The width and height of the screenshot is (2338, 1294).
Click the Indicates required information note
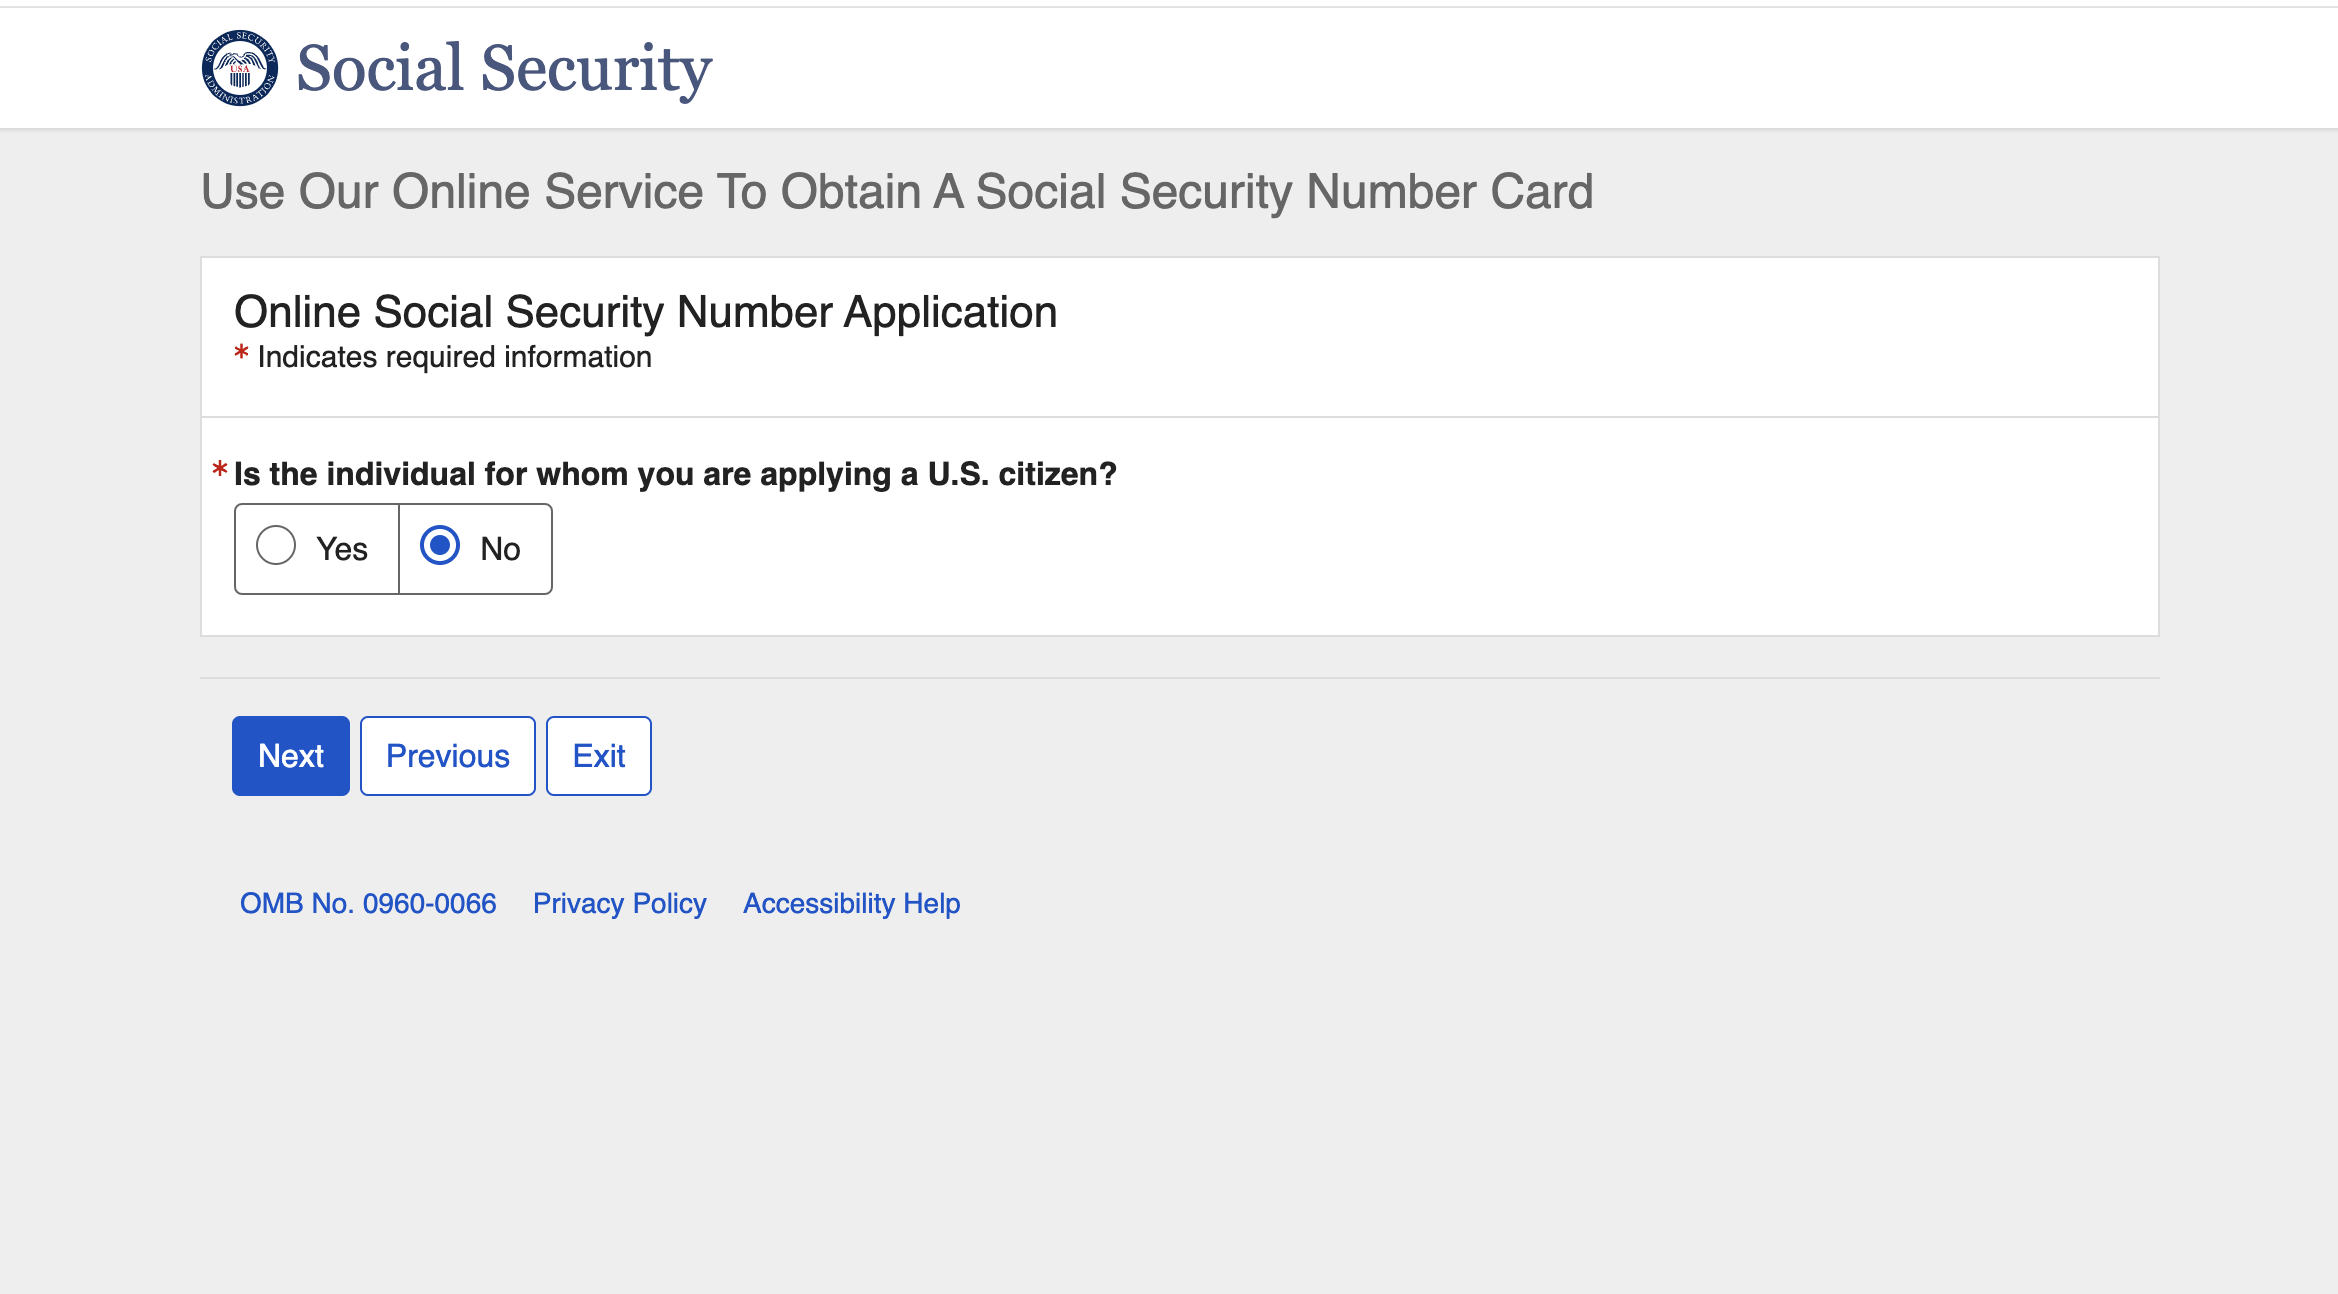[x=455, y=357]
